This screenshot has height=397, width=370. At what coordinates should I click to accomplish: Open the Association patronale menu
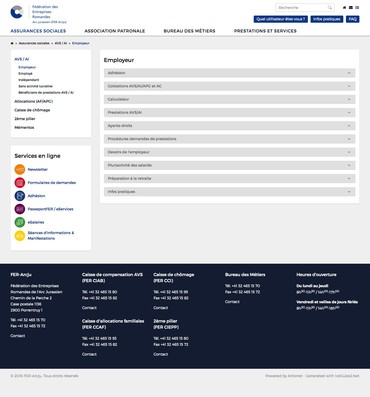[x=115, y=31]
